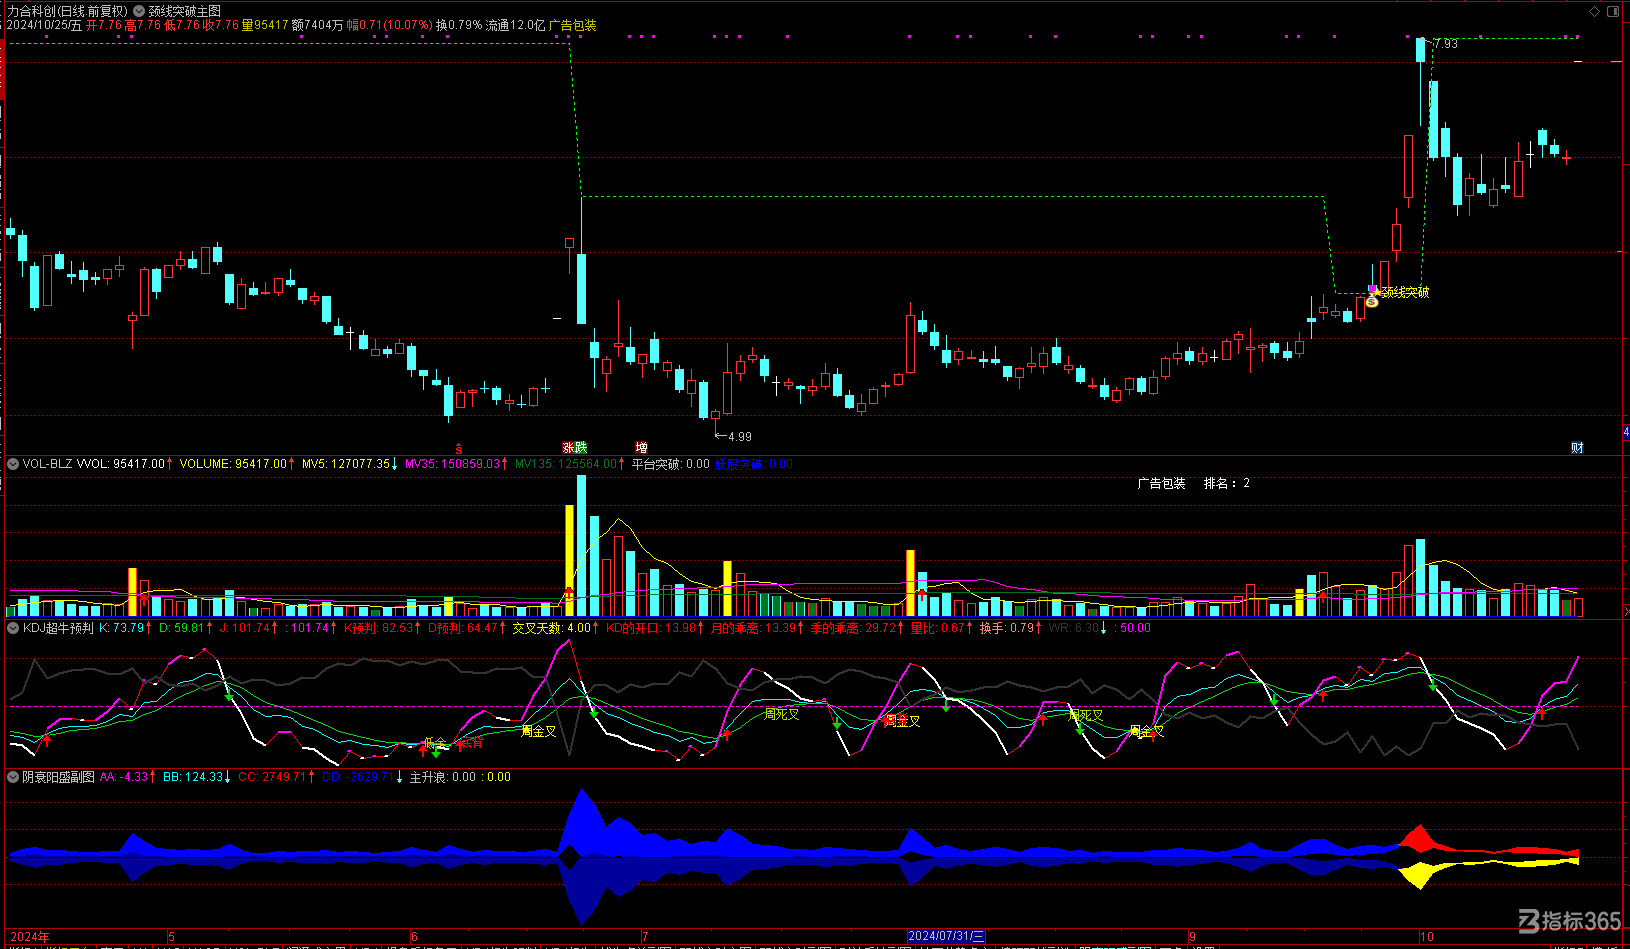The width and height of the screenshot is (1630, 949).
Task: Click the 2024/07/31/三 date marker
Action: pos(946,937)
